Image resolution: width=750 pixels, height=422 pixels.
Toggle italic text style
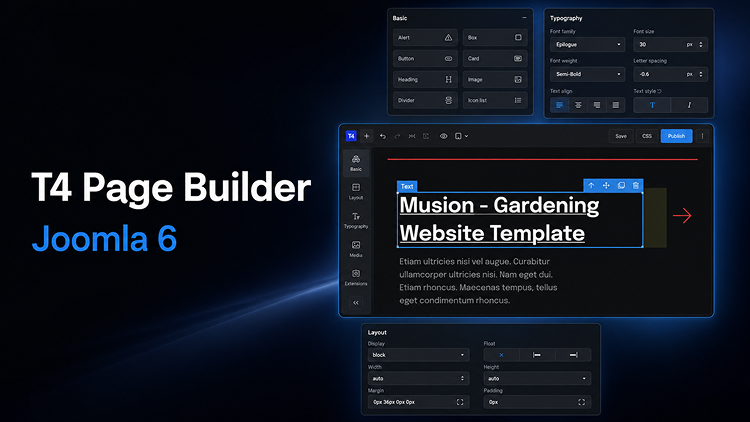(689, 105)
